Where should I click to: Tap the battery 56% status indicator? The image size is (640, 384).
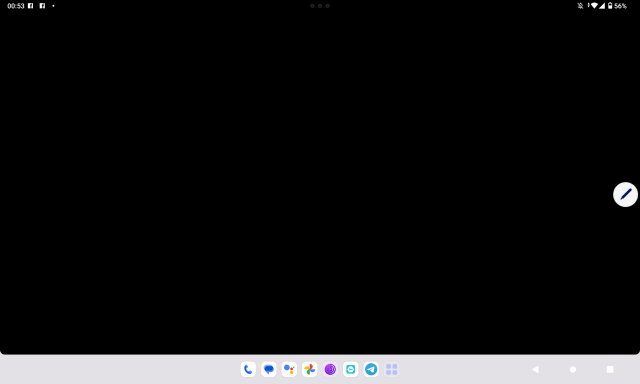pos(617,6)
